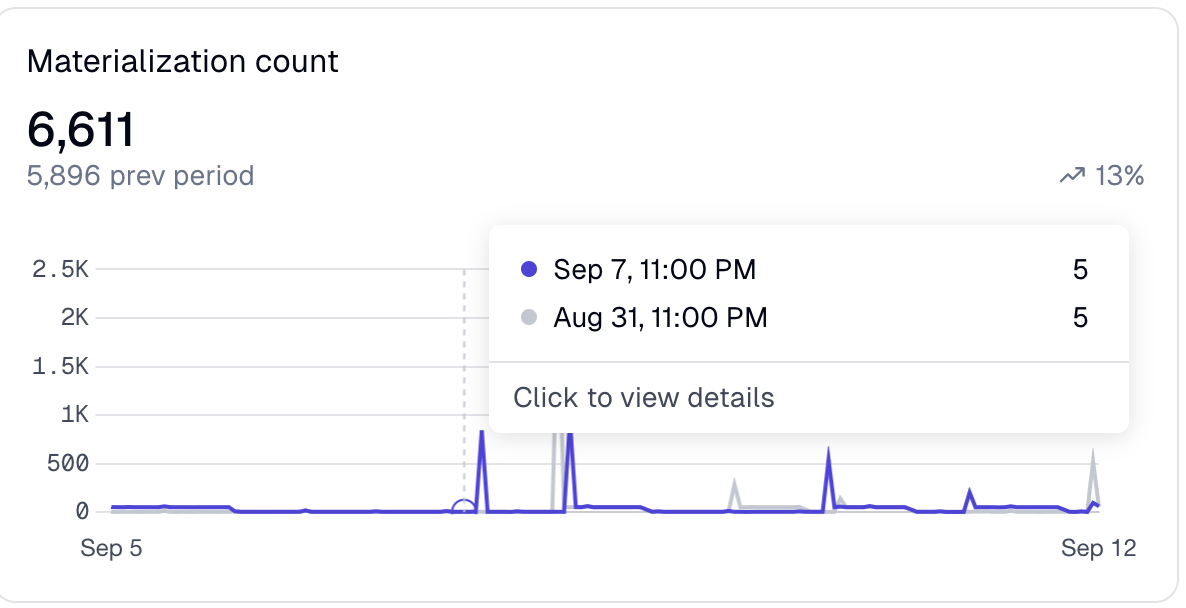Select the purple Sep 7 legend dot
This screenshot has height=608, width=1186.
pos(531,270)
